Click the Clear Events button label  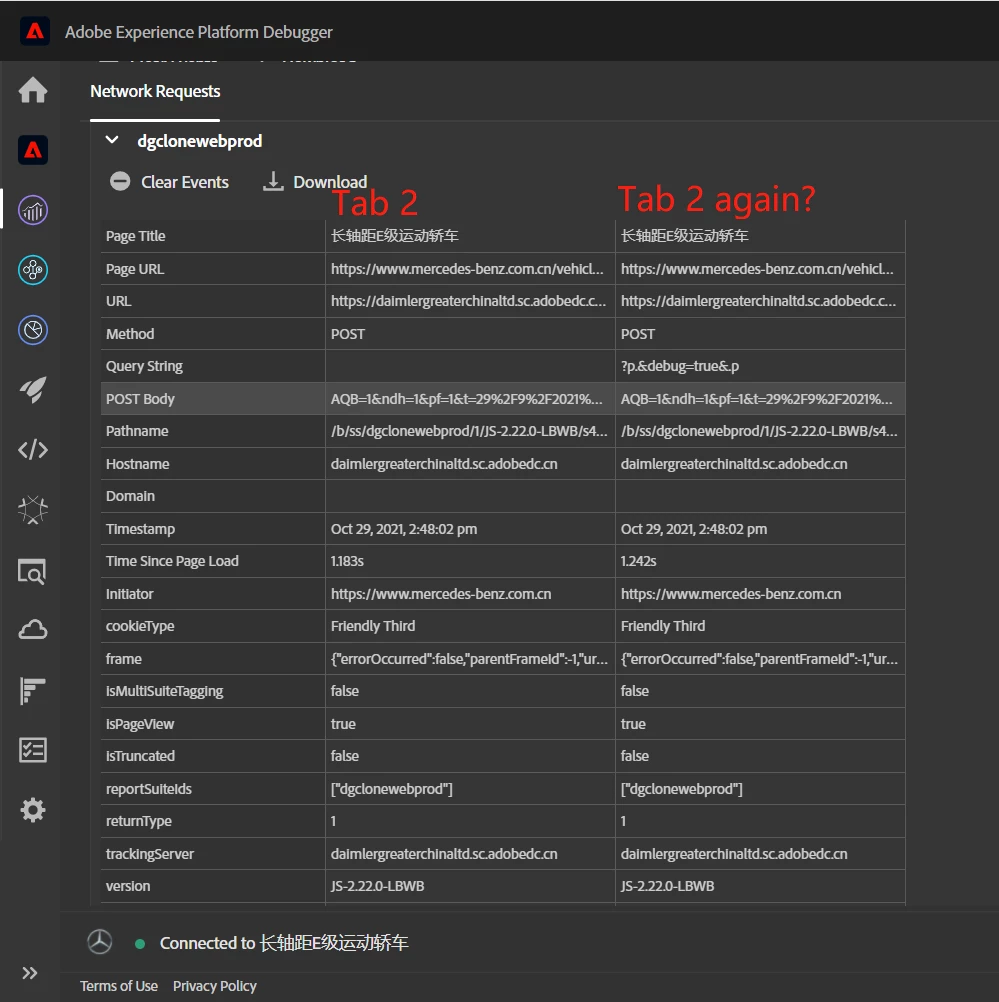tap(185, 182)
